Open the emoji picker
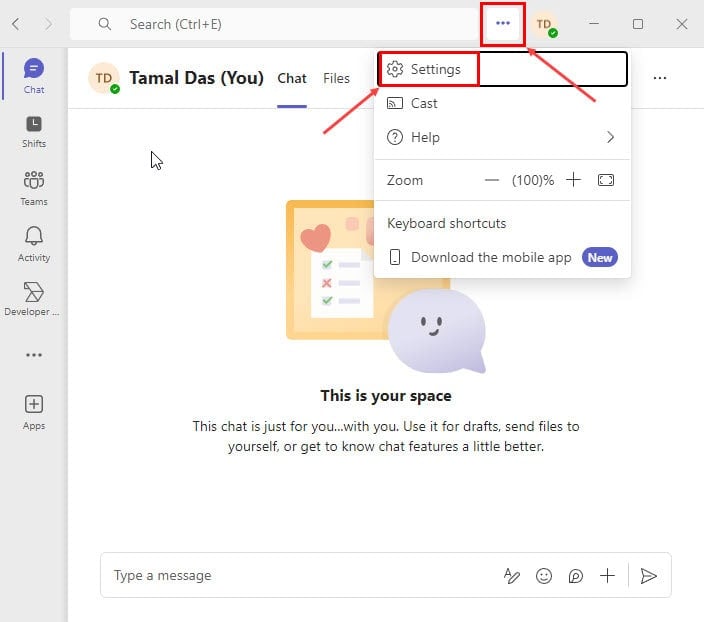This screenshot has height=622, width=704. (x=543, y=575)
